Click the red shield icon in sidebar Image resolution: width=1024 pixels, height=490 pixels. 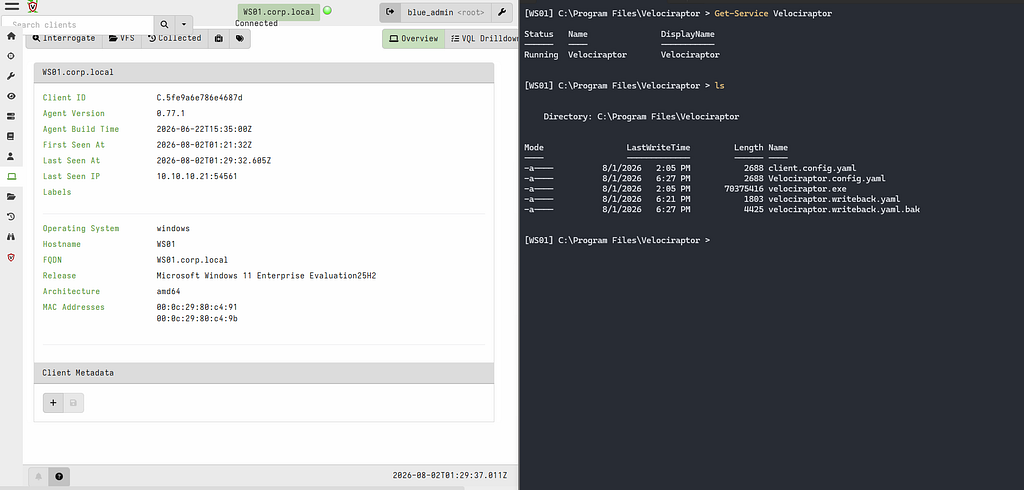(x=11, y=257)
